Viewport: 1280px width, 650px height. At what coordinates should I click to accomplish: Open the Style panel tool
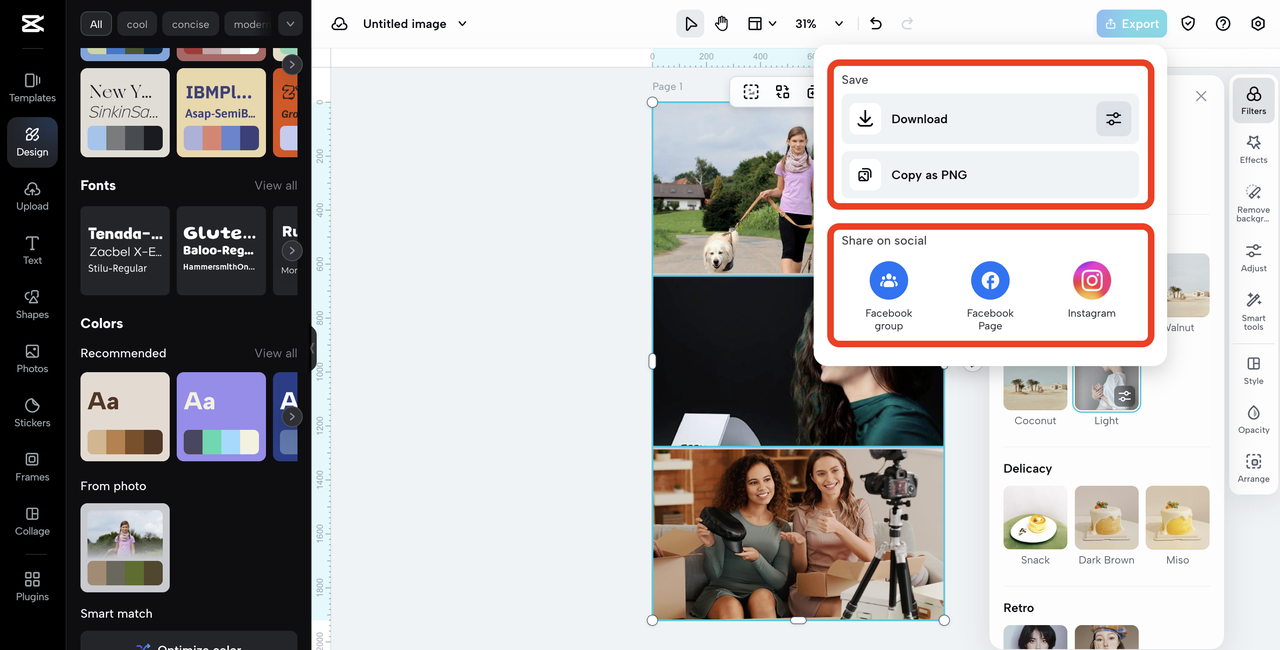pos(1253,369)
